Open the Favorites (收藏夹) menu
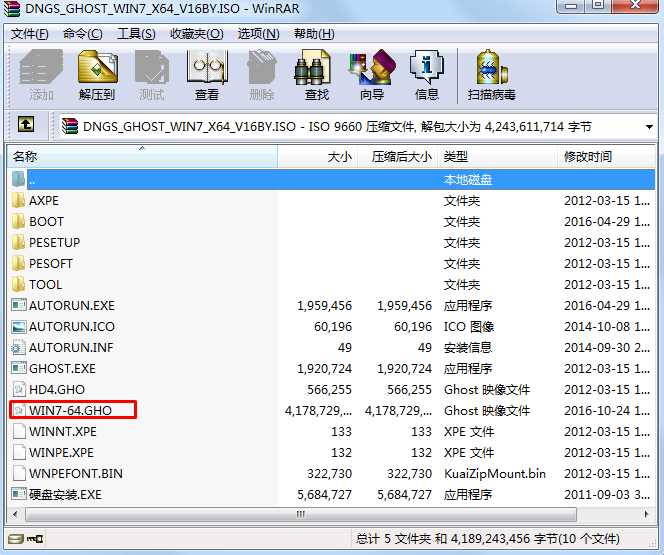The height and width of the screenshot is (555, 664). coord(196,34)
